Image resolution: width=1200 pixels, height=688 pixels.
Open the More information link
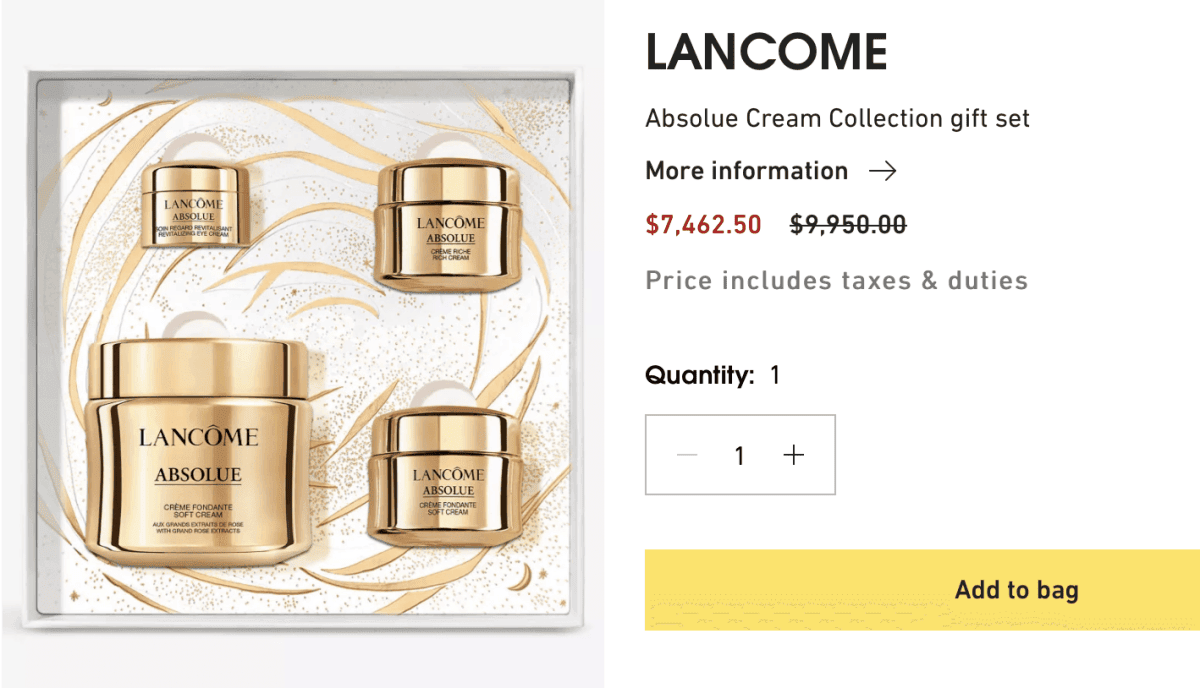pyautogui.click(x=747, y=171)
